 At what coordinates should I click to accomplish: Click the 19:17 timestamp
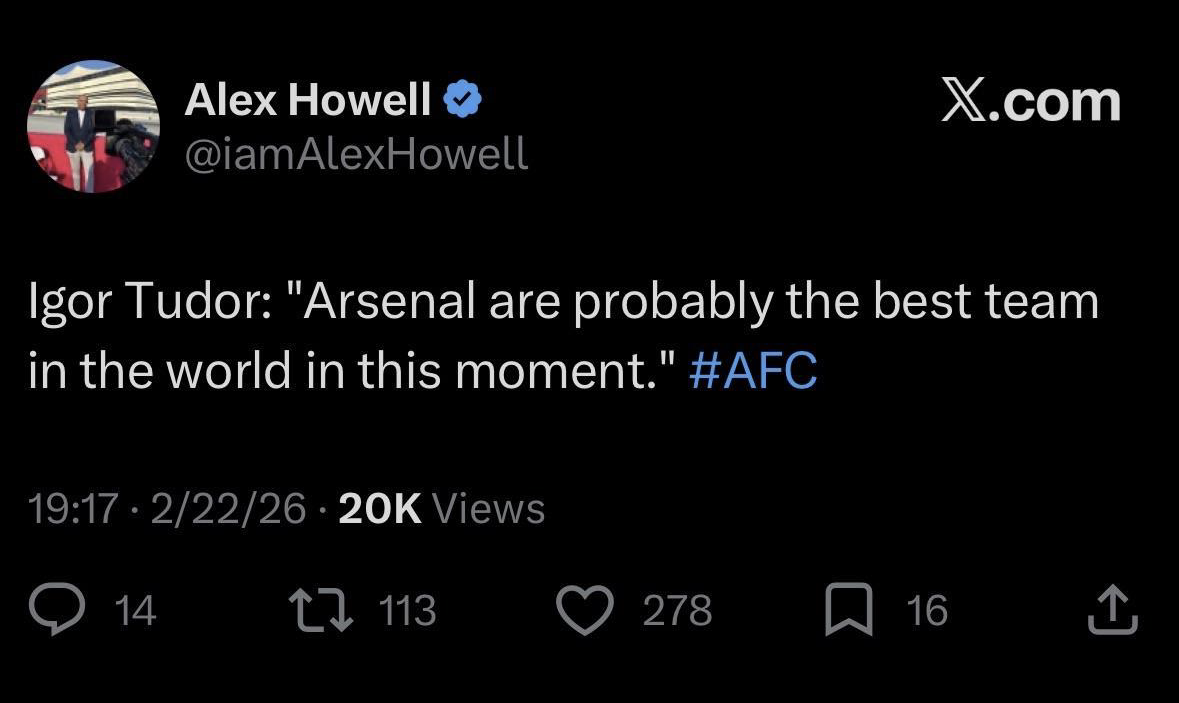click(73, 508)
